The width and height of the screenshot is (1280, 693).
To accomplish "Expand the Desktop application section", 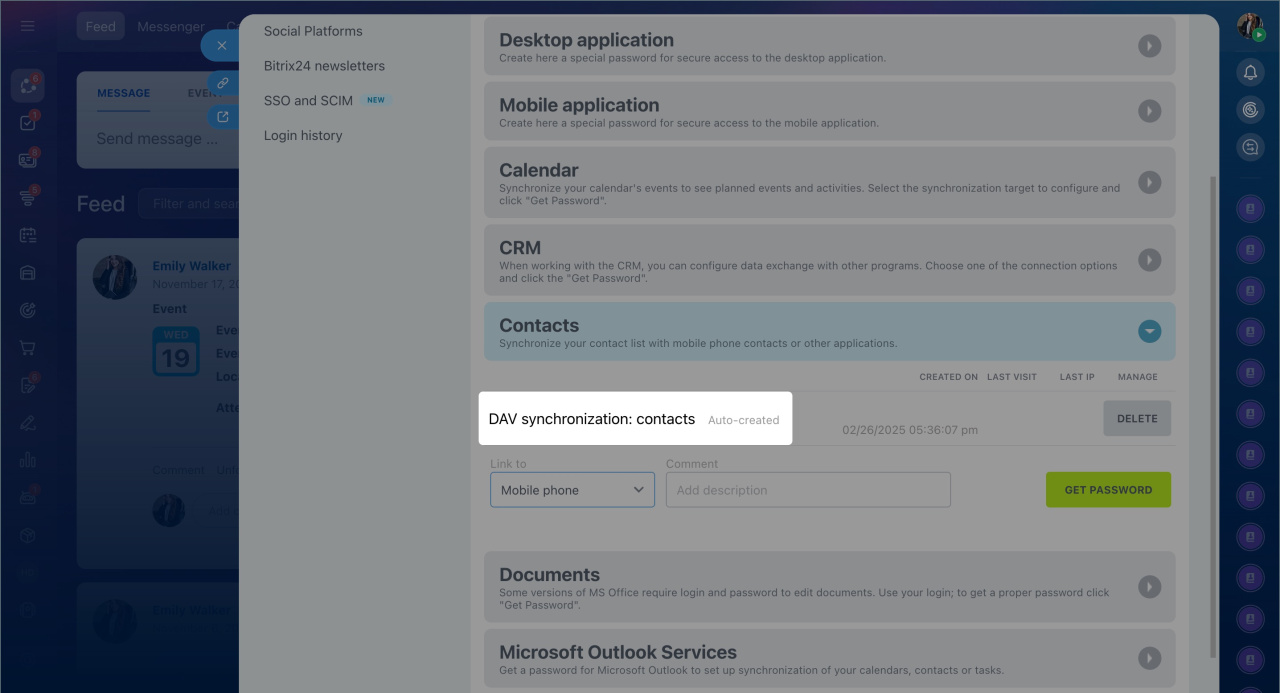I will point(1149,46).
